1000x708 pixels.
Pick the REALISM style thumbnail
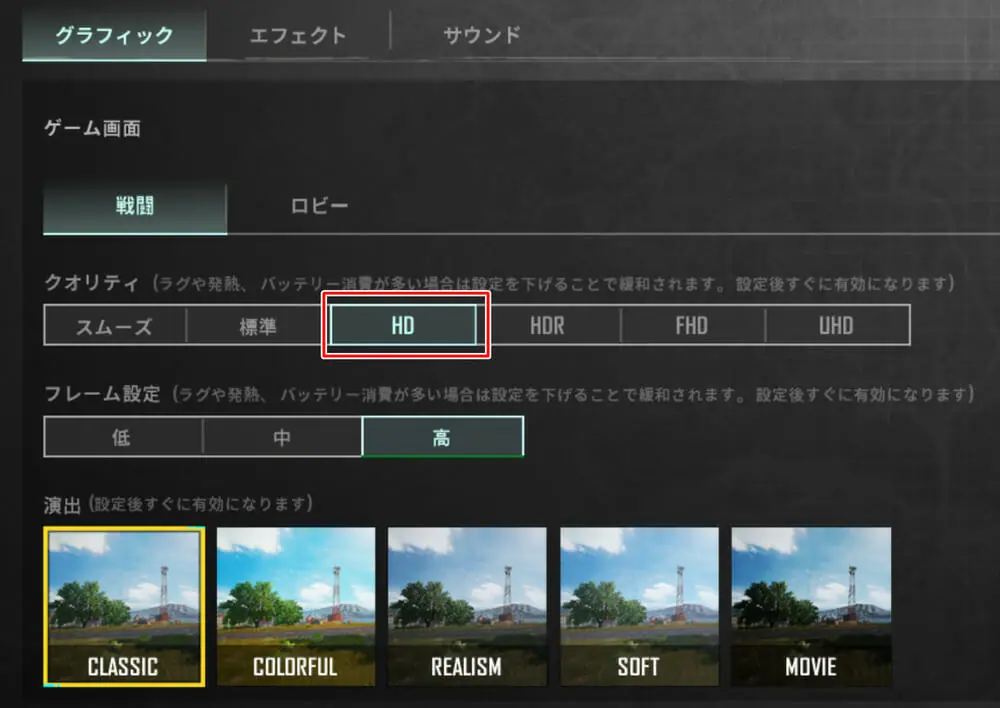(467, 607)
